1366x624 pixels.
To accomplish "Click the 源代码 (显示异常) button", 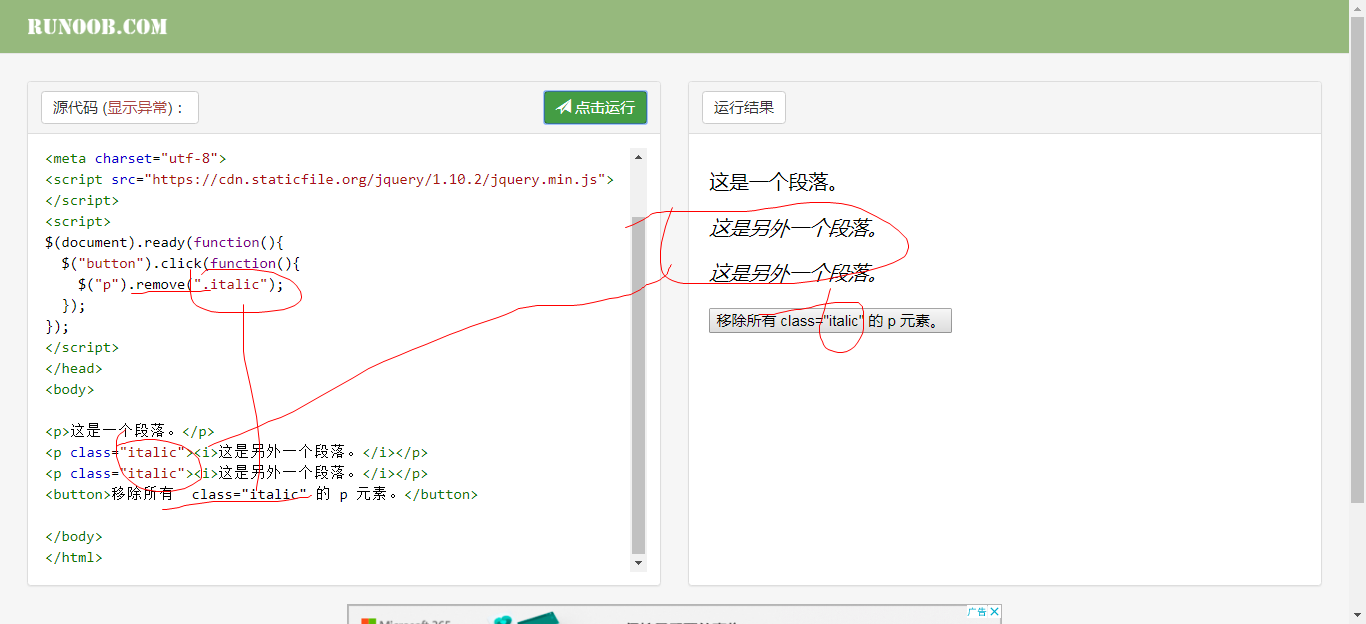I will pyautogui.click(x=120, y=108).
